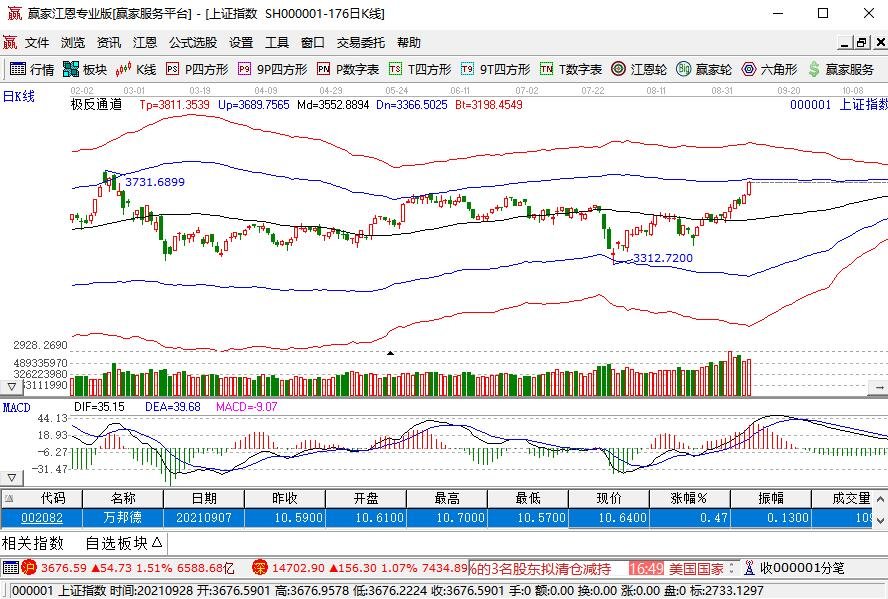Sort by 成交量 column header
Viewport: 888px width, 599px height.
(843, 498)
